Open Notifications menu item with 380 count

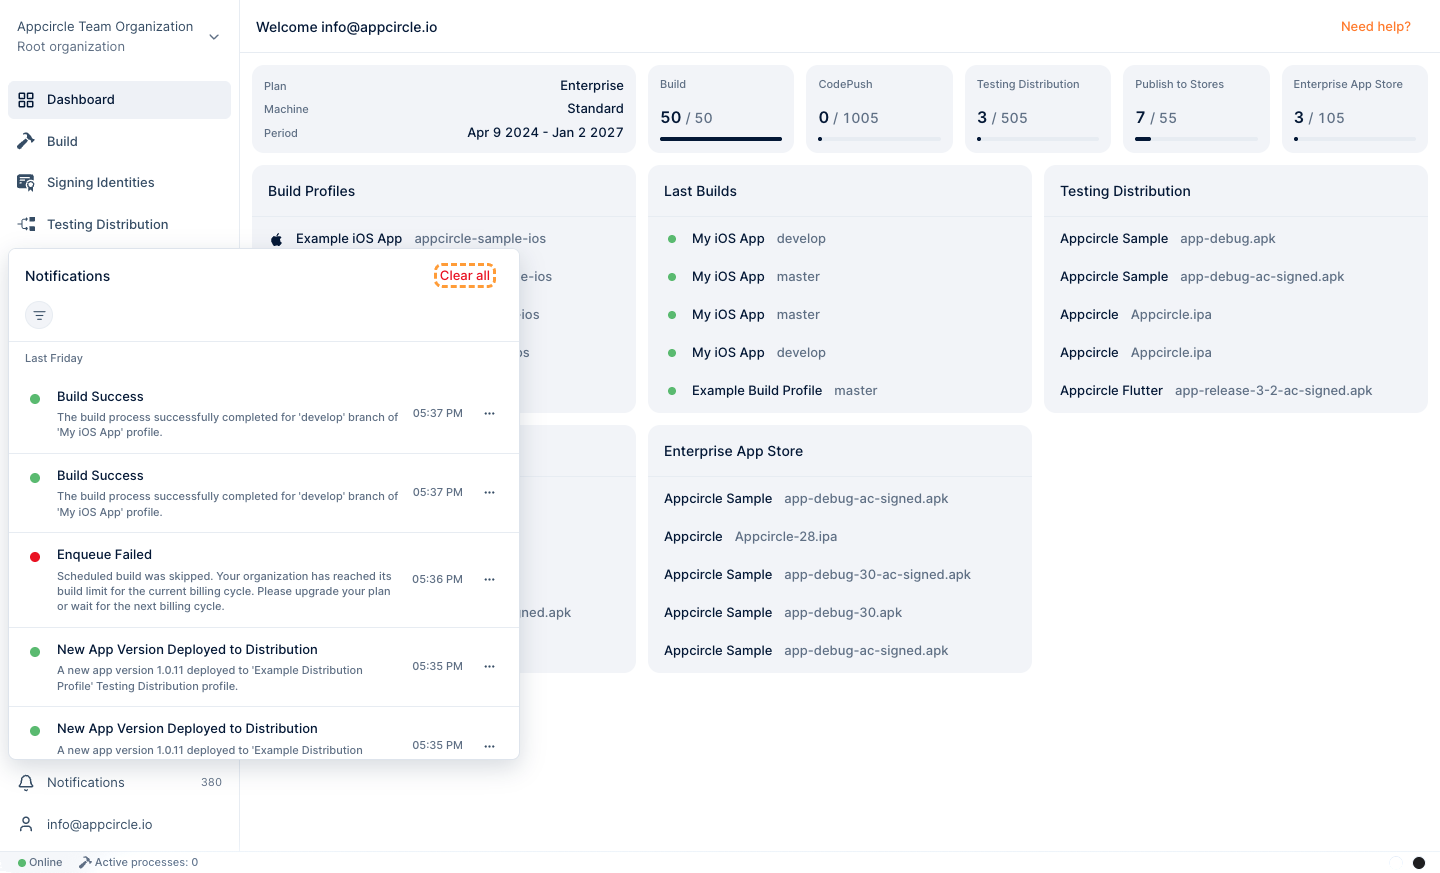[119, 783]
